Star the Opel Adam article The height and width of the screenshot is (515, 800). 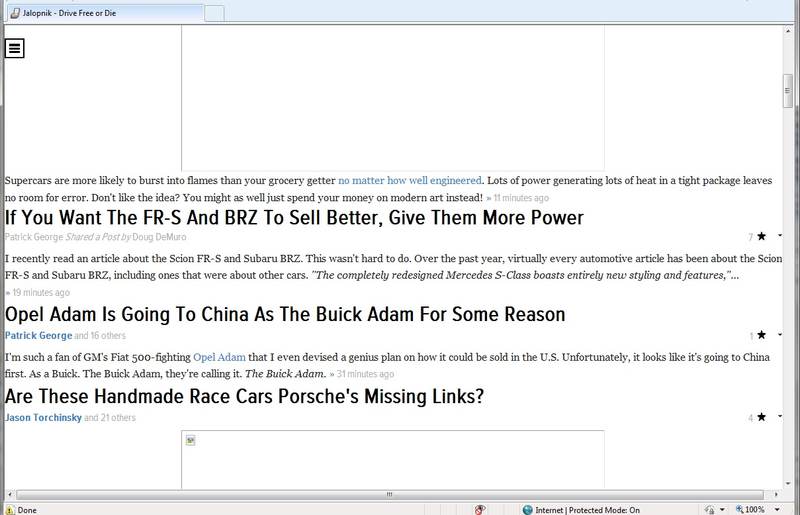point(762,335)
